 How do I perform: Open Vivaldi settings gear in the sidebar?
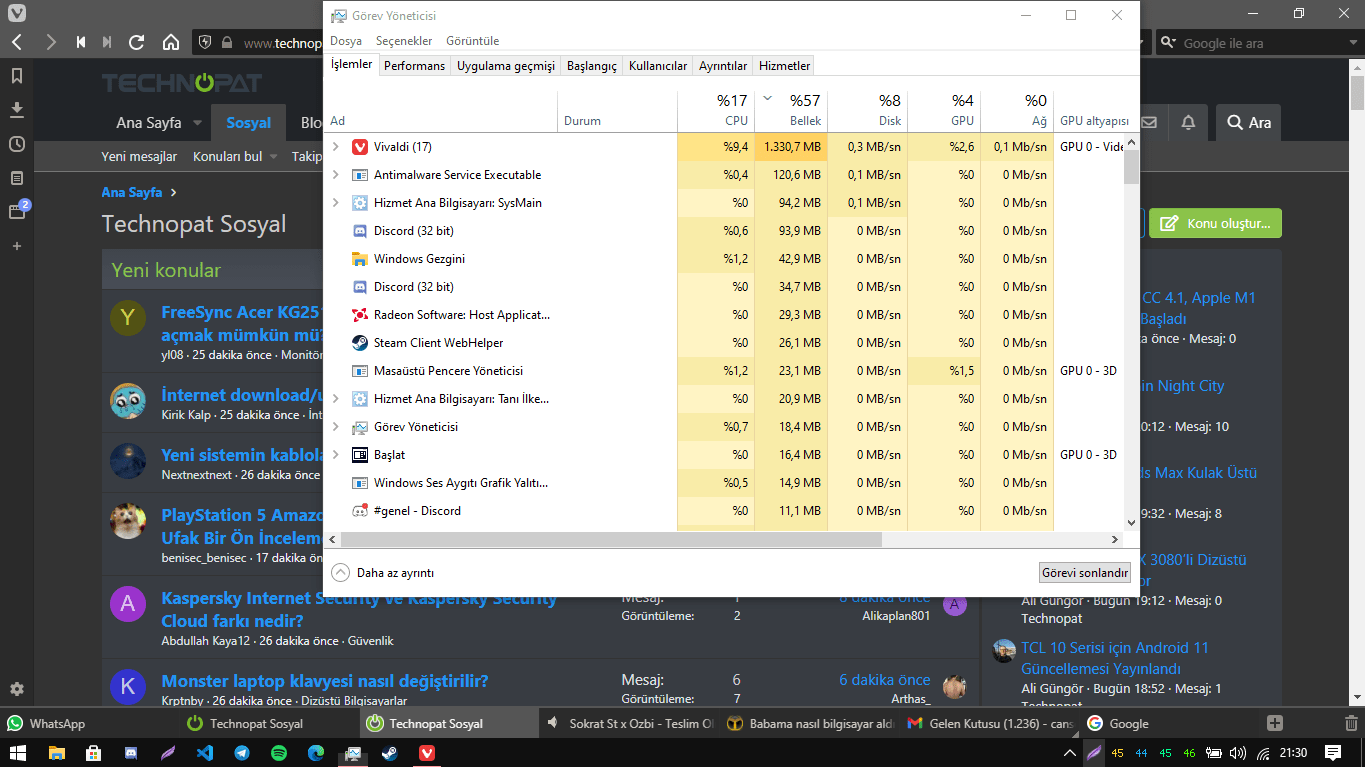click(17, 689)
